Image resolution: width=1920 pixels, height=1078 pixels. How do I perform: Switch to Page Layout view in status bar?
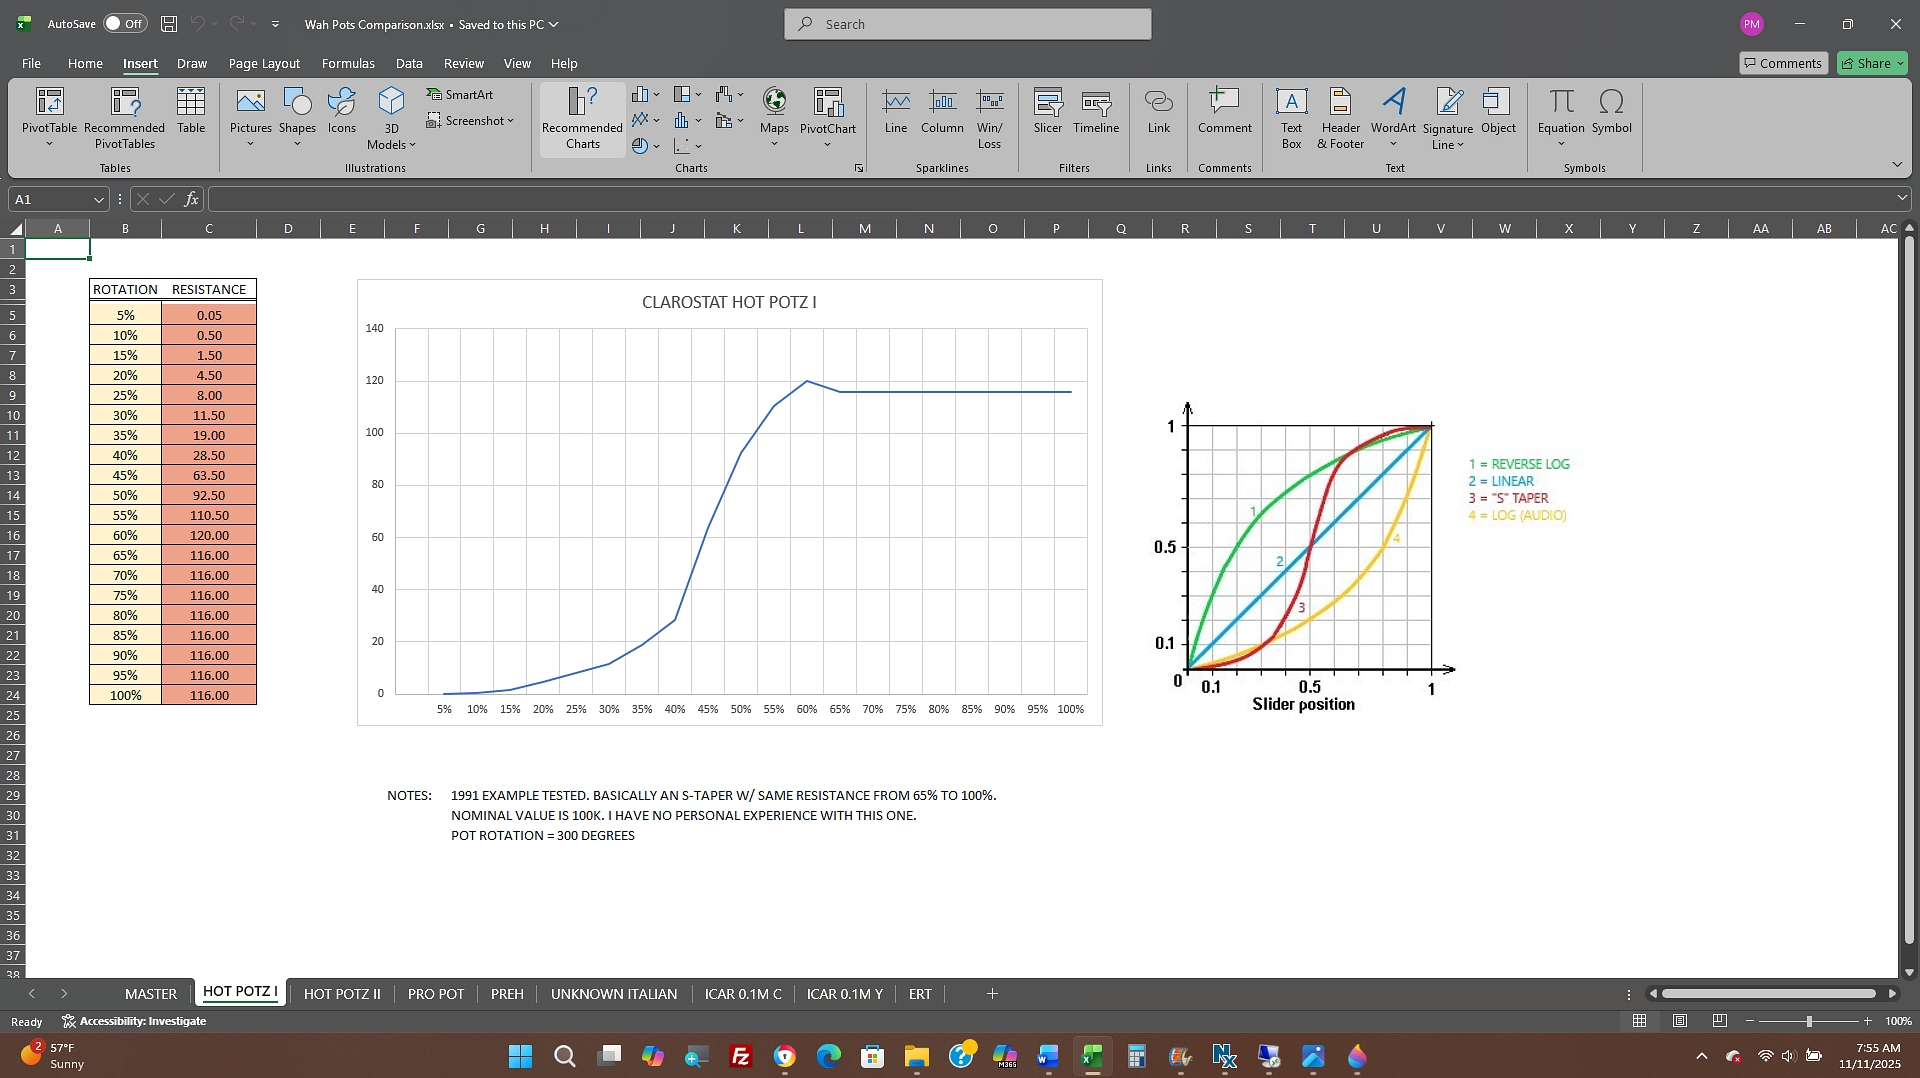tap(1680, 1021)
